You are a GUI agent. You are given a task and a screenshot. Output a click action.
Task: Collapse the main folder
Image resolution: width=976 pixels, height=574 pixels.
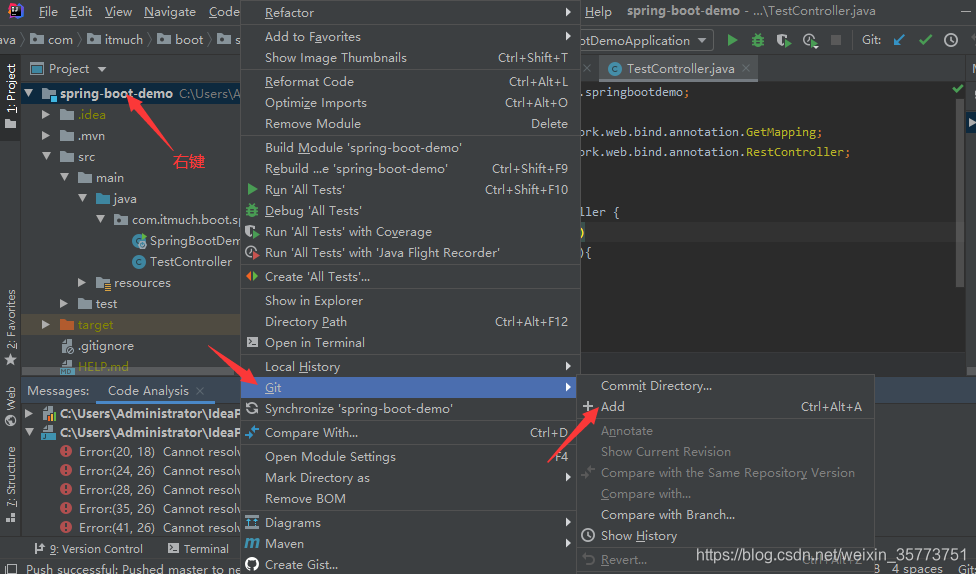click(65, 178)
